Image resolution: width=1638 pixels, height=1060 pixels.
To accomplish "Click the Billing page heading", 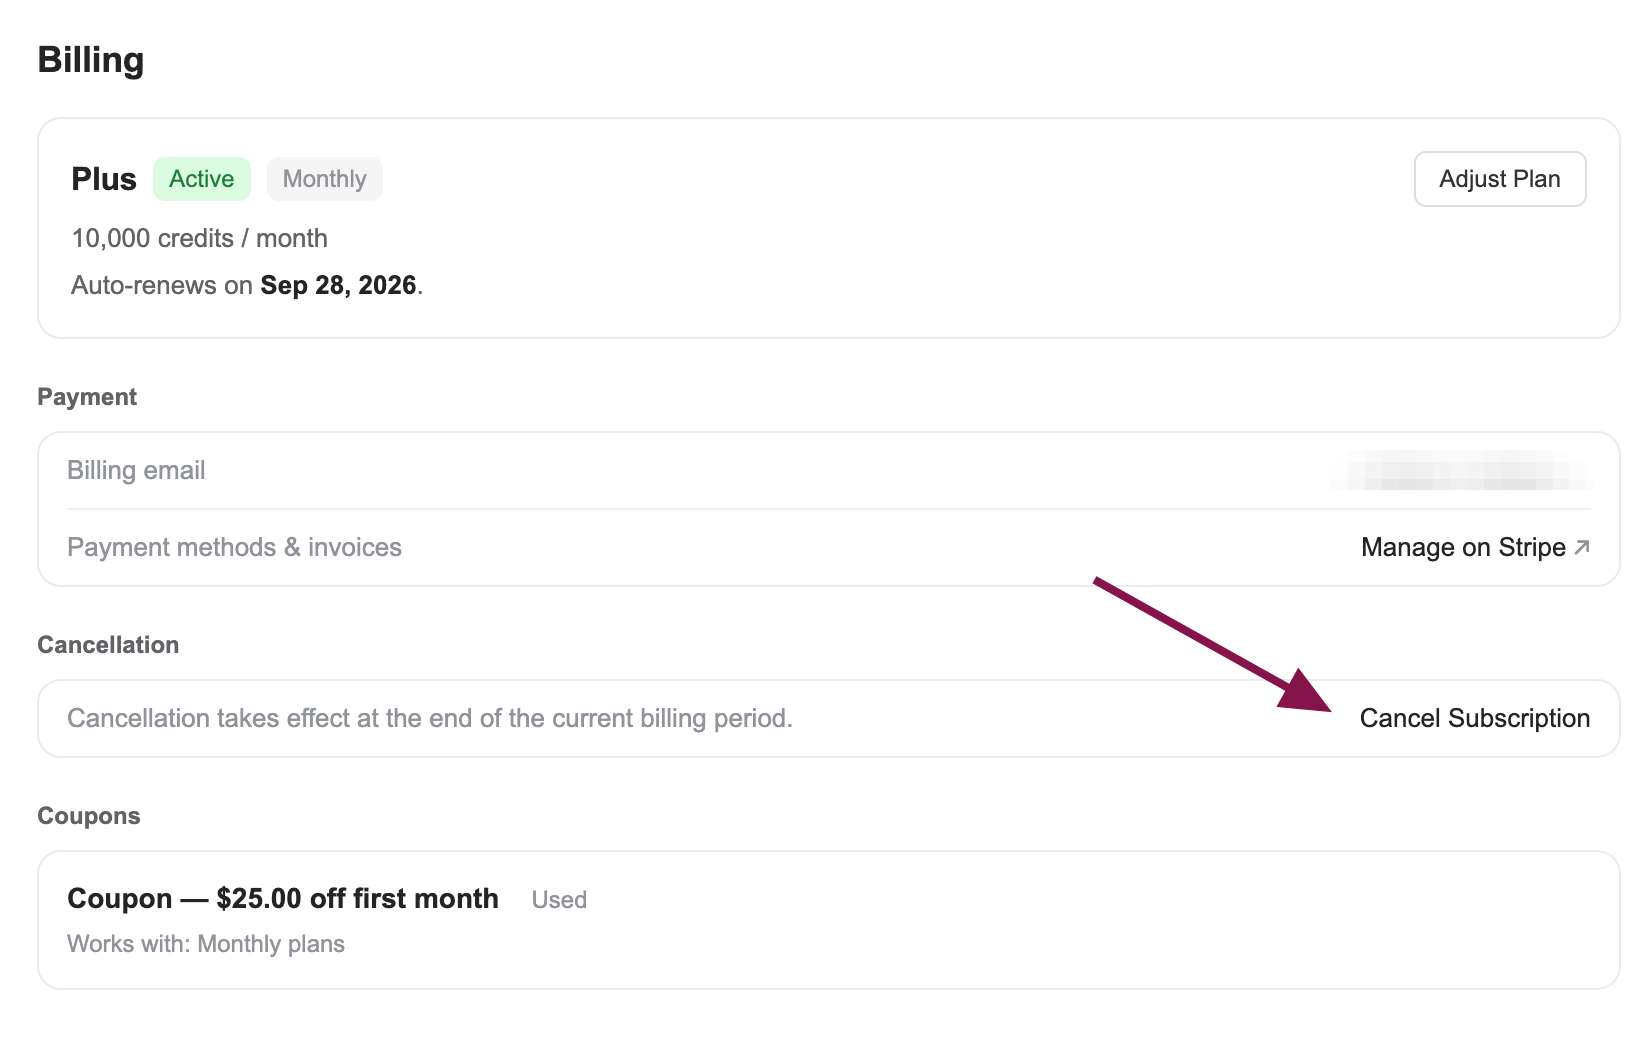I will tap(91, 60).
